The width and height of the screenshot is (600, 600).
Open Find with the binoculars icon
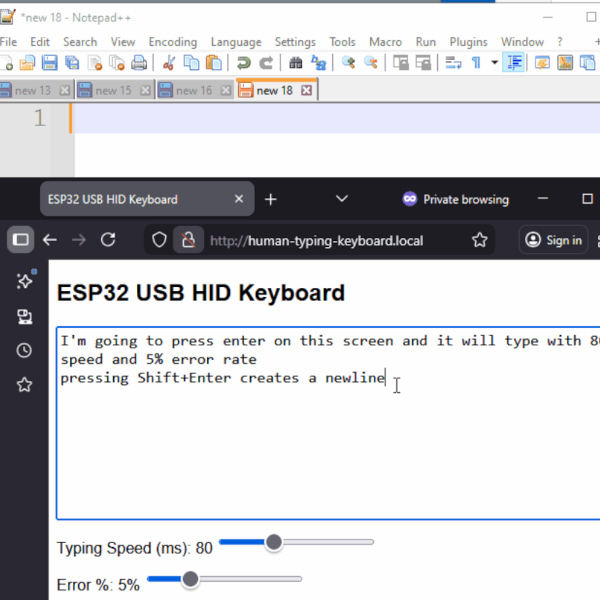point(296,63)
